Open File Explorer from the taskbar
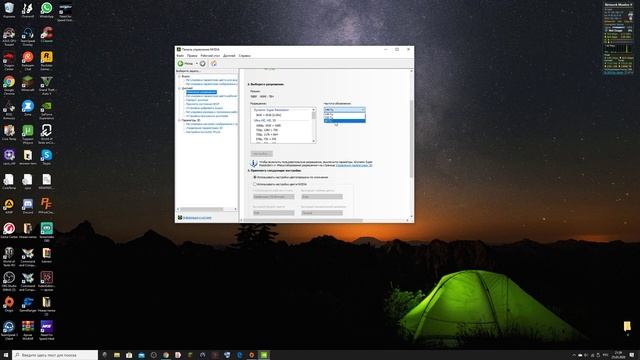Image resolution: width=640 pixels, height=360 pixels. click(117, 355)
